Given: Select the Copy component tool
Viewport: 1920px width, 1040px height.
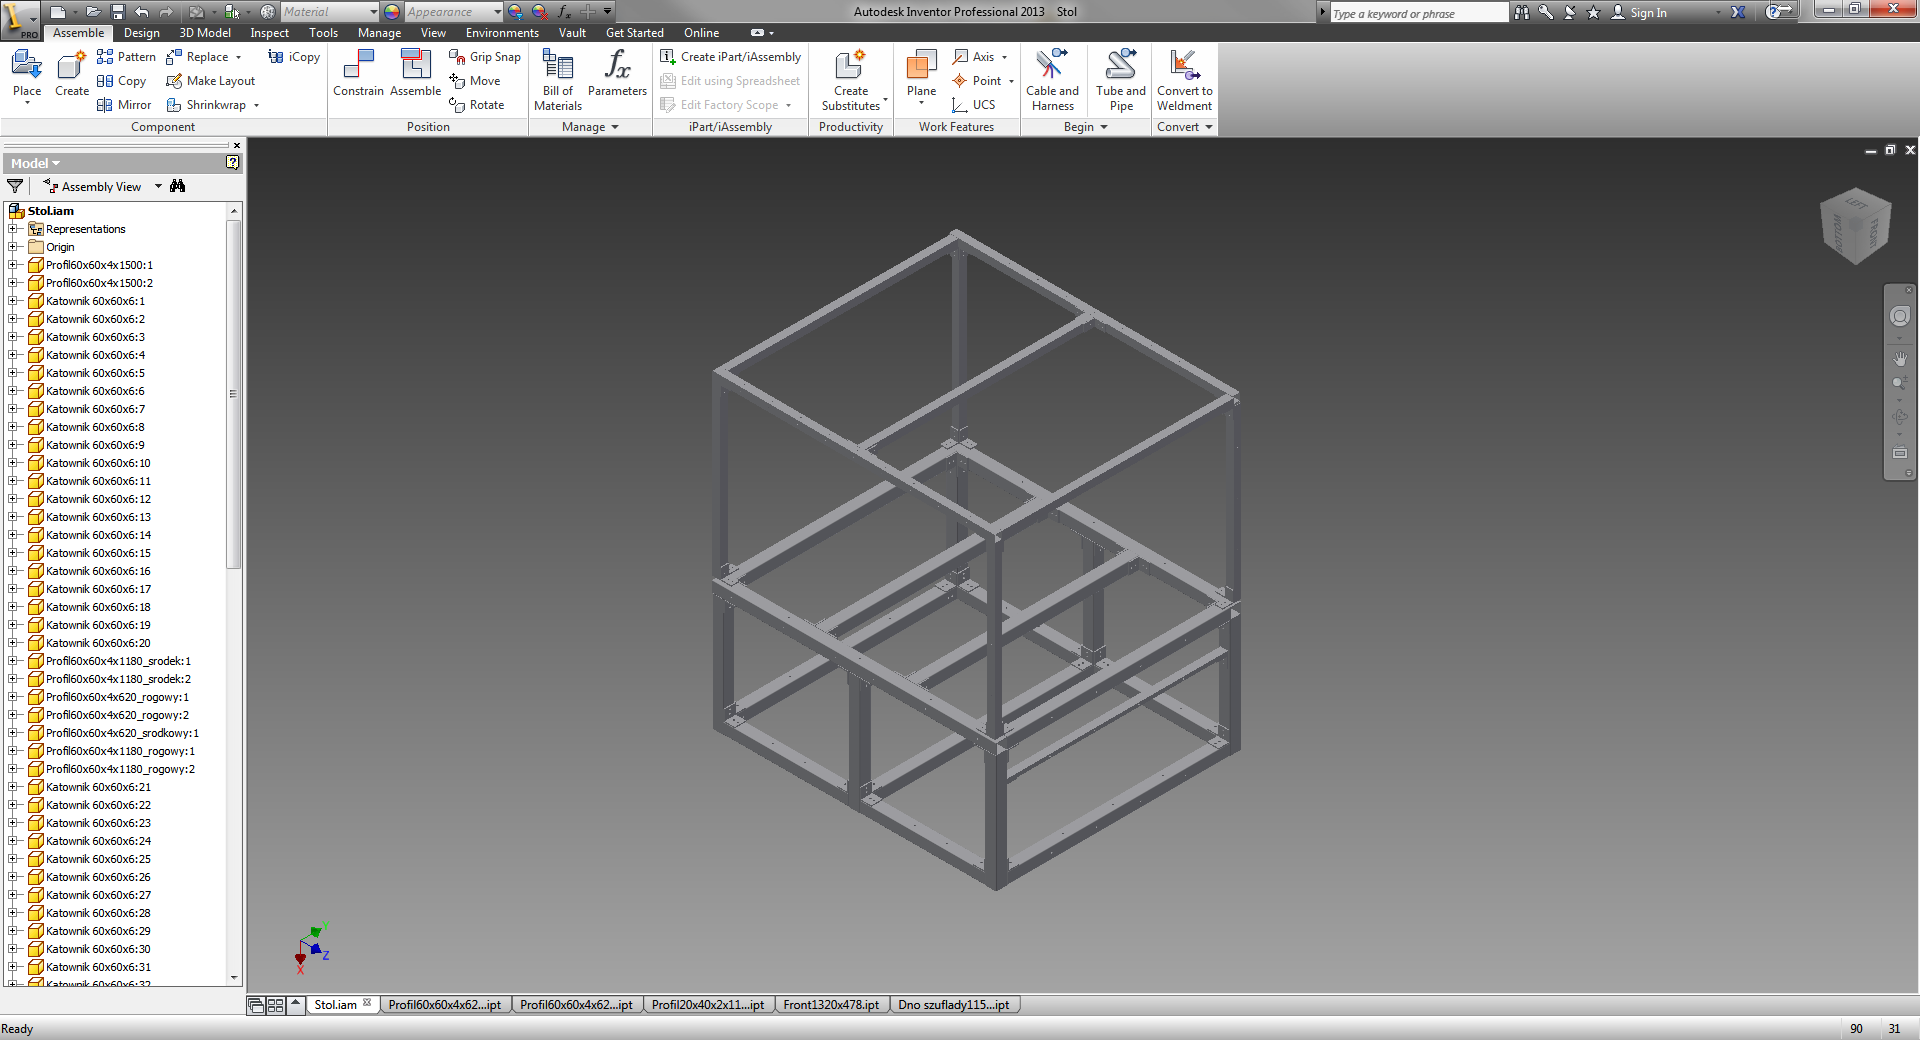Looking at the screenshot, I should pyautogui.click(x=122, y=81).
